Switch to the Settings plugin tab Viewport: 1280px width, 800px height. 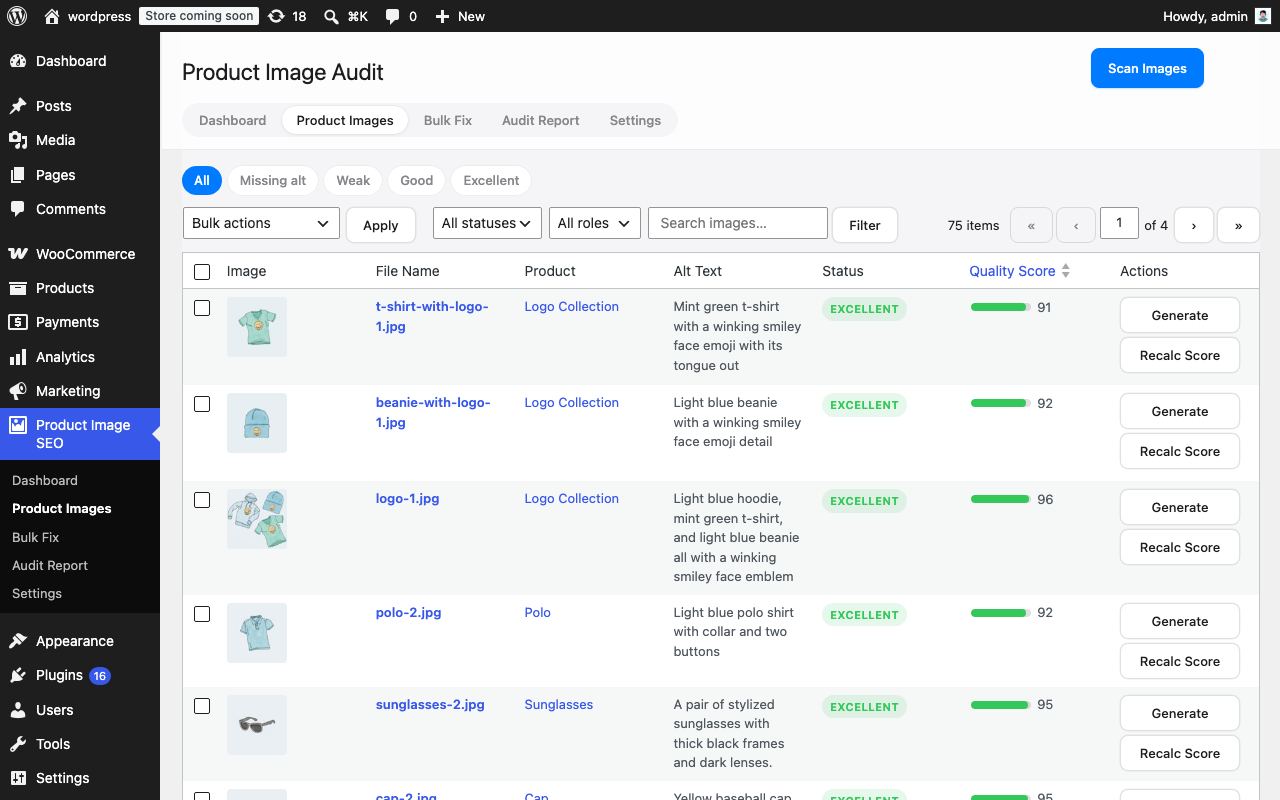(x=635, y=120)
